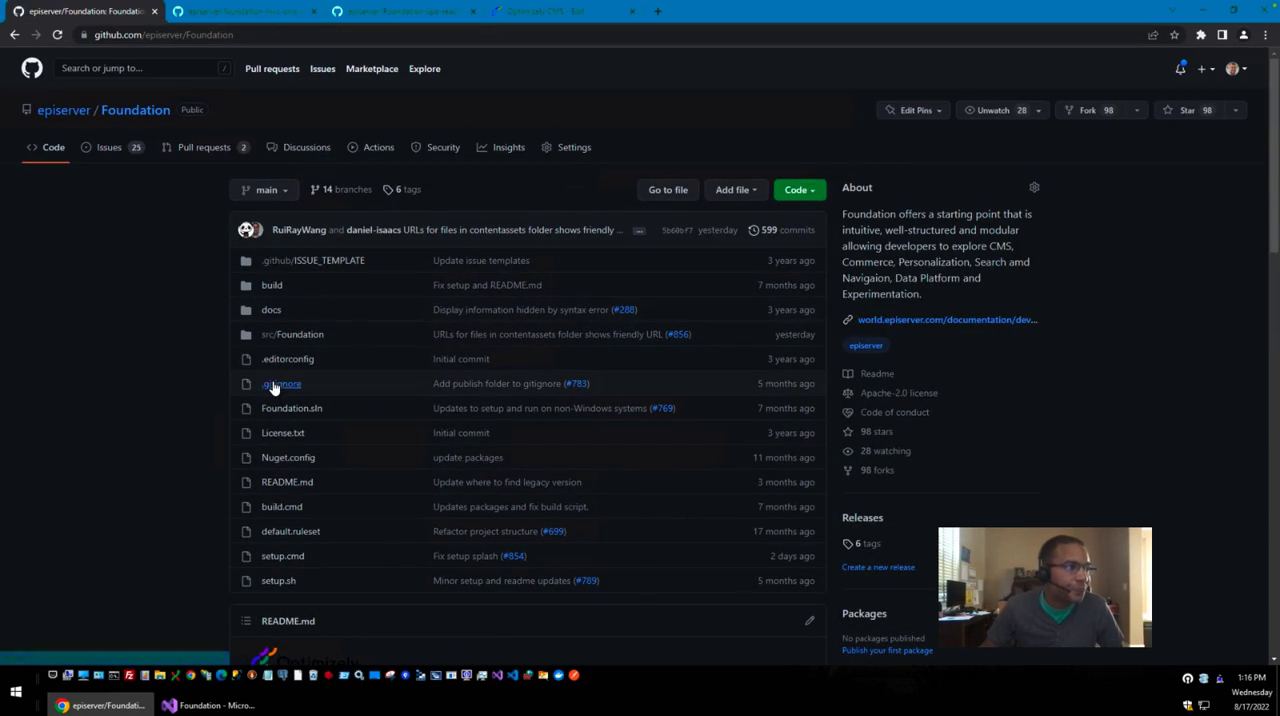Image resolution: width=1280 pixels, height=716 pixels.
Task: Open .gitignore file
Action: pyautogui.click(x=281, y=384)
